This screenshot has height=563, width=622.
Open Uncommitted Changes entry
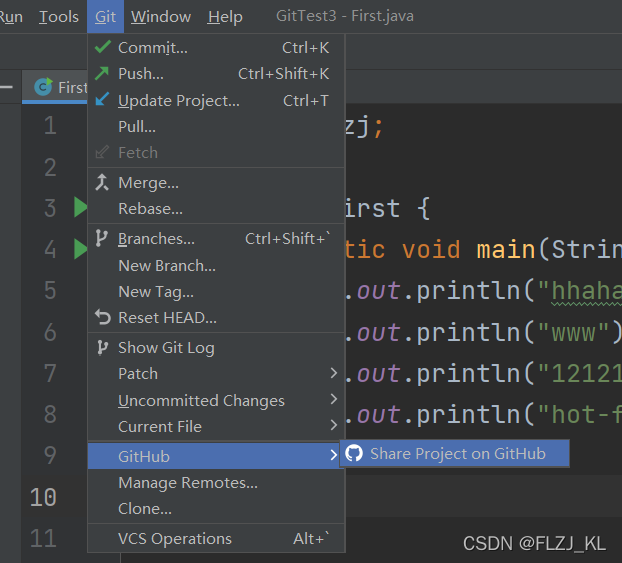[x=216, y=401]
